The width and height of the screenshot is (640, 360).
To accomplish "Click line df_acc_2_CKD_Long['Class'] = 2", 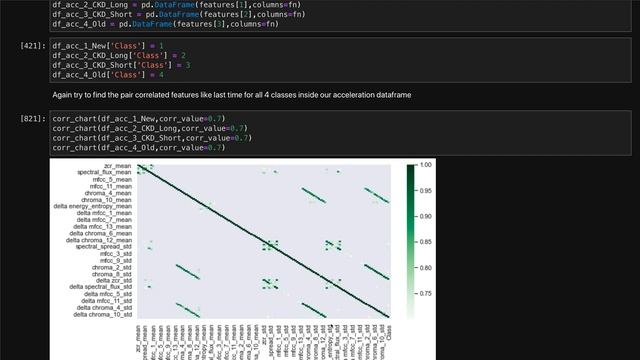I will pos(119,56).
